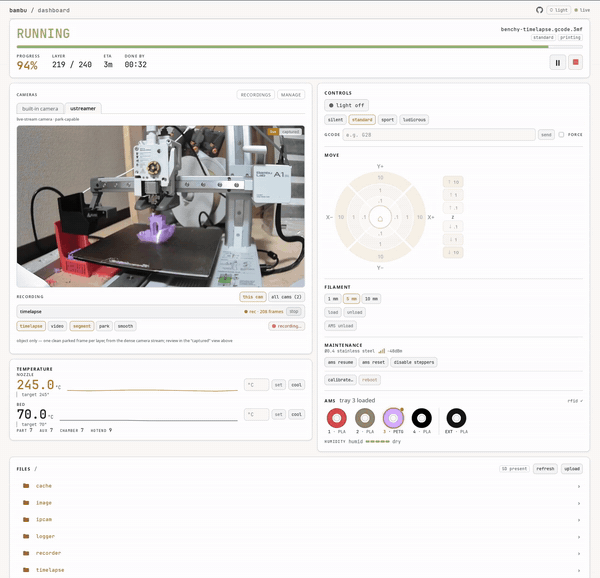Jog Y+ by 10 on dial
This screenshot has height=578, width=600.
coord(380,177)
